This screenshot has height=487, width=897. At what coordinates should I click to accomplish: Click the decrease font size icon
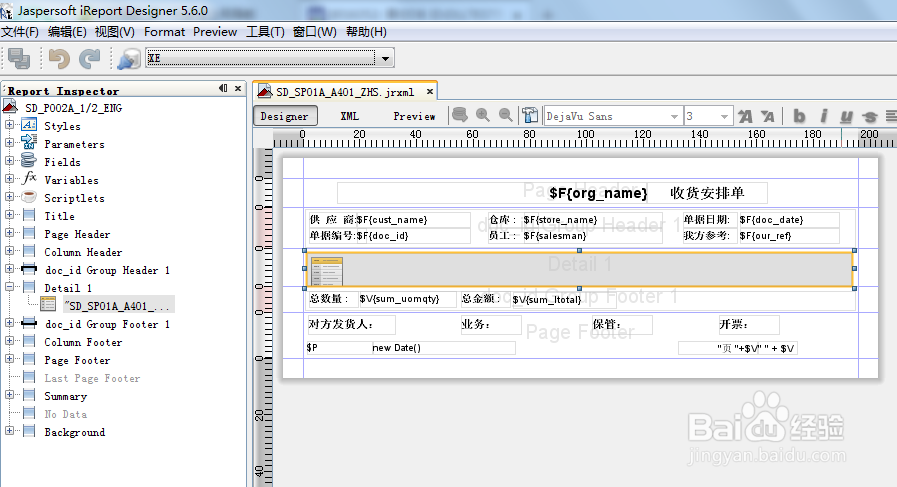coord(768,117)
